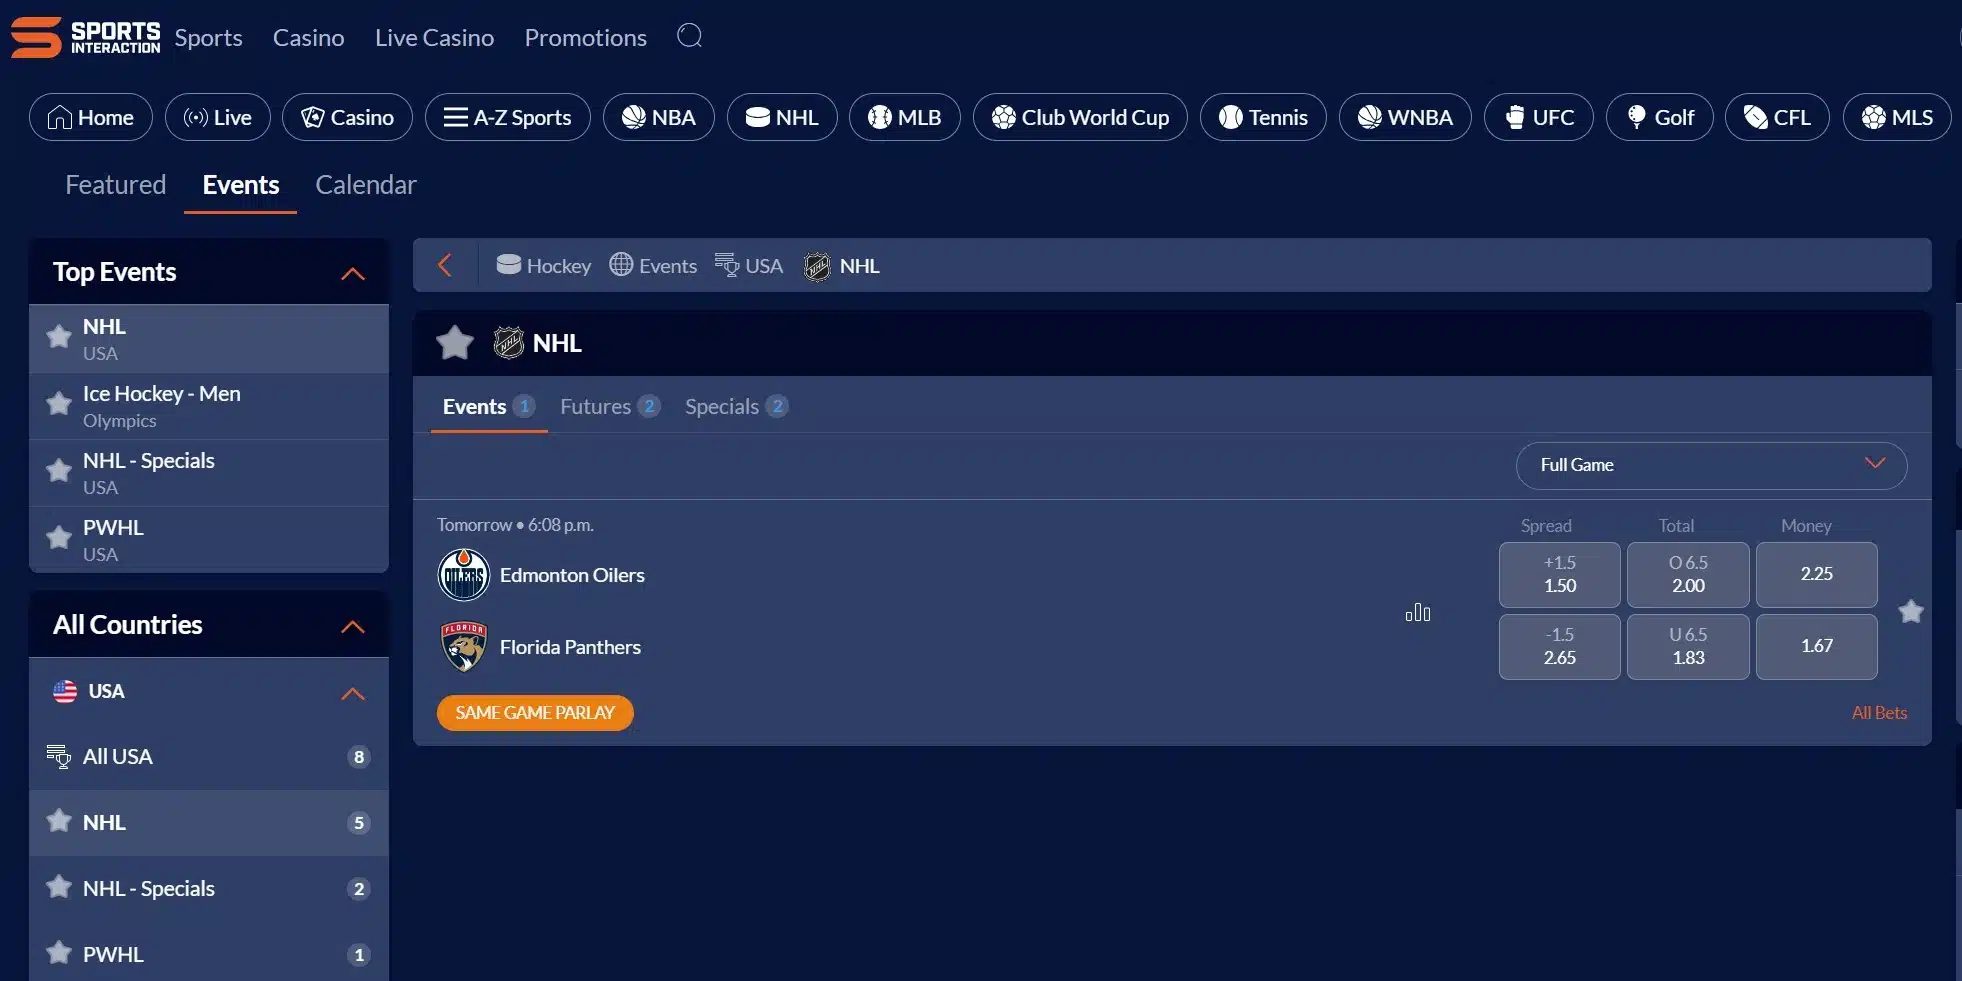This screenshot has height=981, width=1962.
Task: Bet Under 6.5 total at 1.83
Action: [1688, 646]
